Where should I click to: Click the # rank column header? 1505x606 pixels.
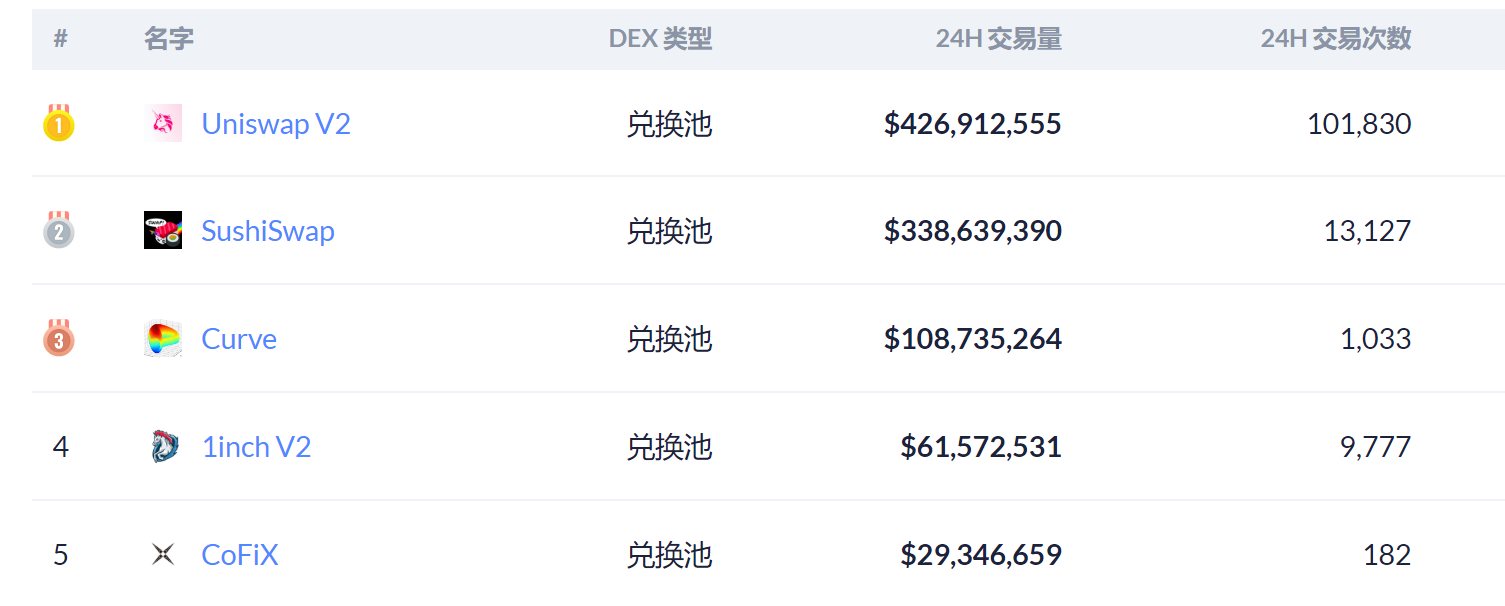click(x=61, y=39)
